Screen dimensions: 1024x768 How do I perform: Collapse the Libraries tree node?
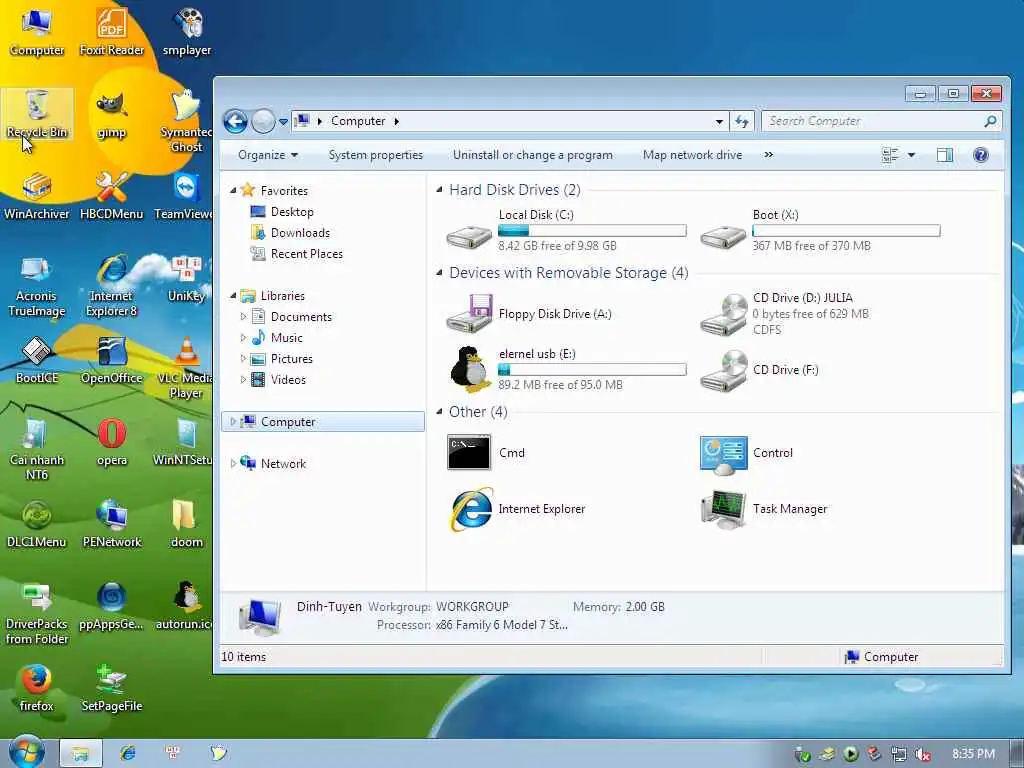[x=233, y=296]
